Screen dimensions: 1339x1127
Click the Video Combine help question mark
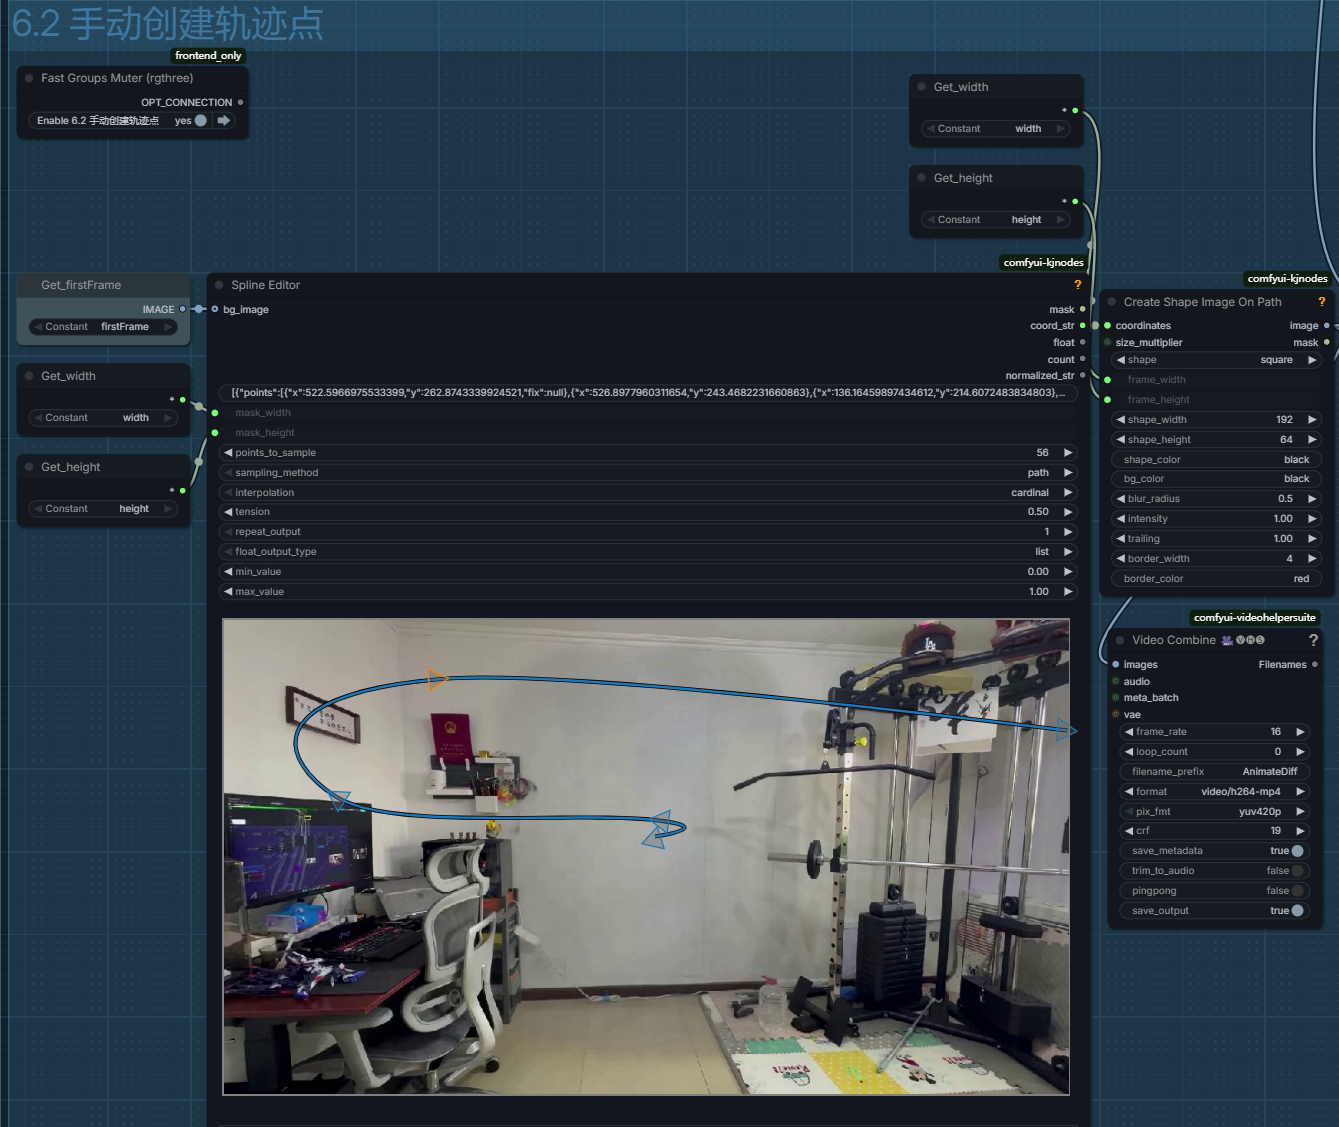tap(1313, 640)
